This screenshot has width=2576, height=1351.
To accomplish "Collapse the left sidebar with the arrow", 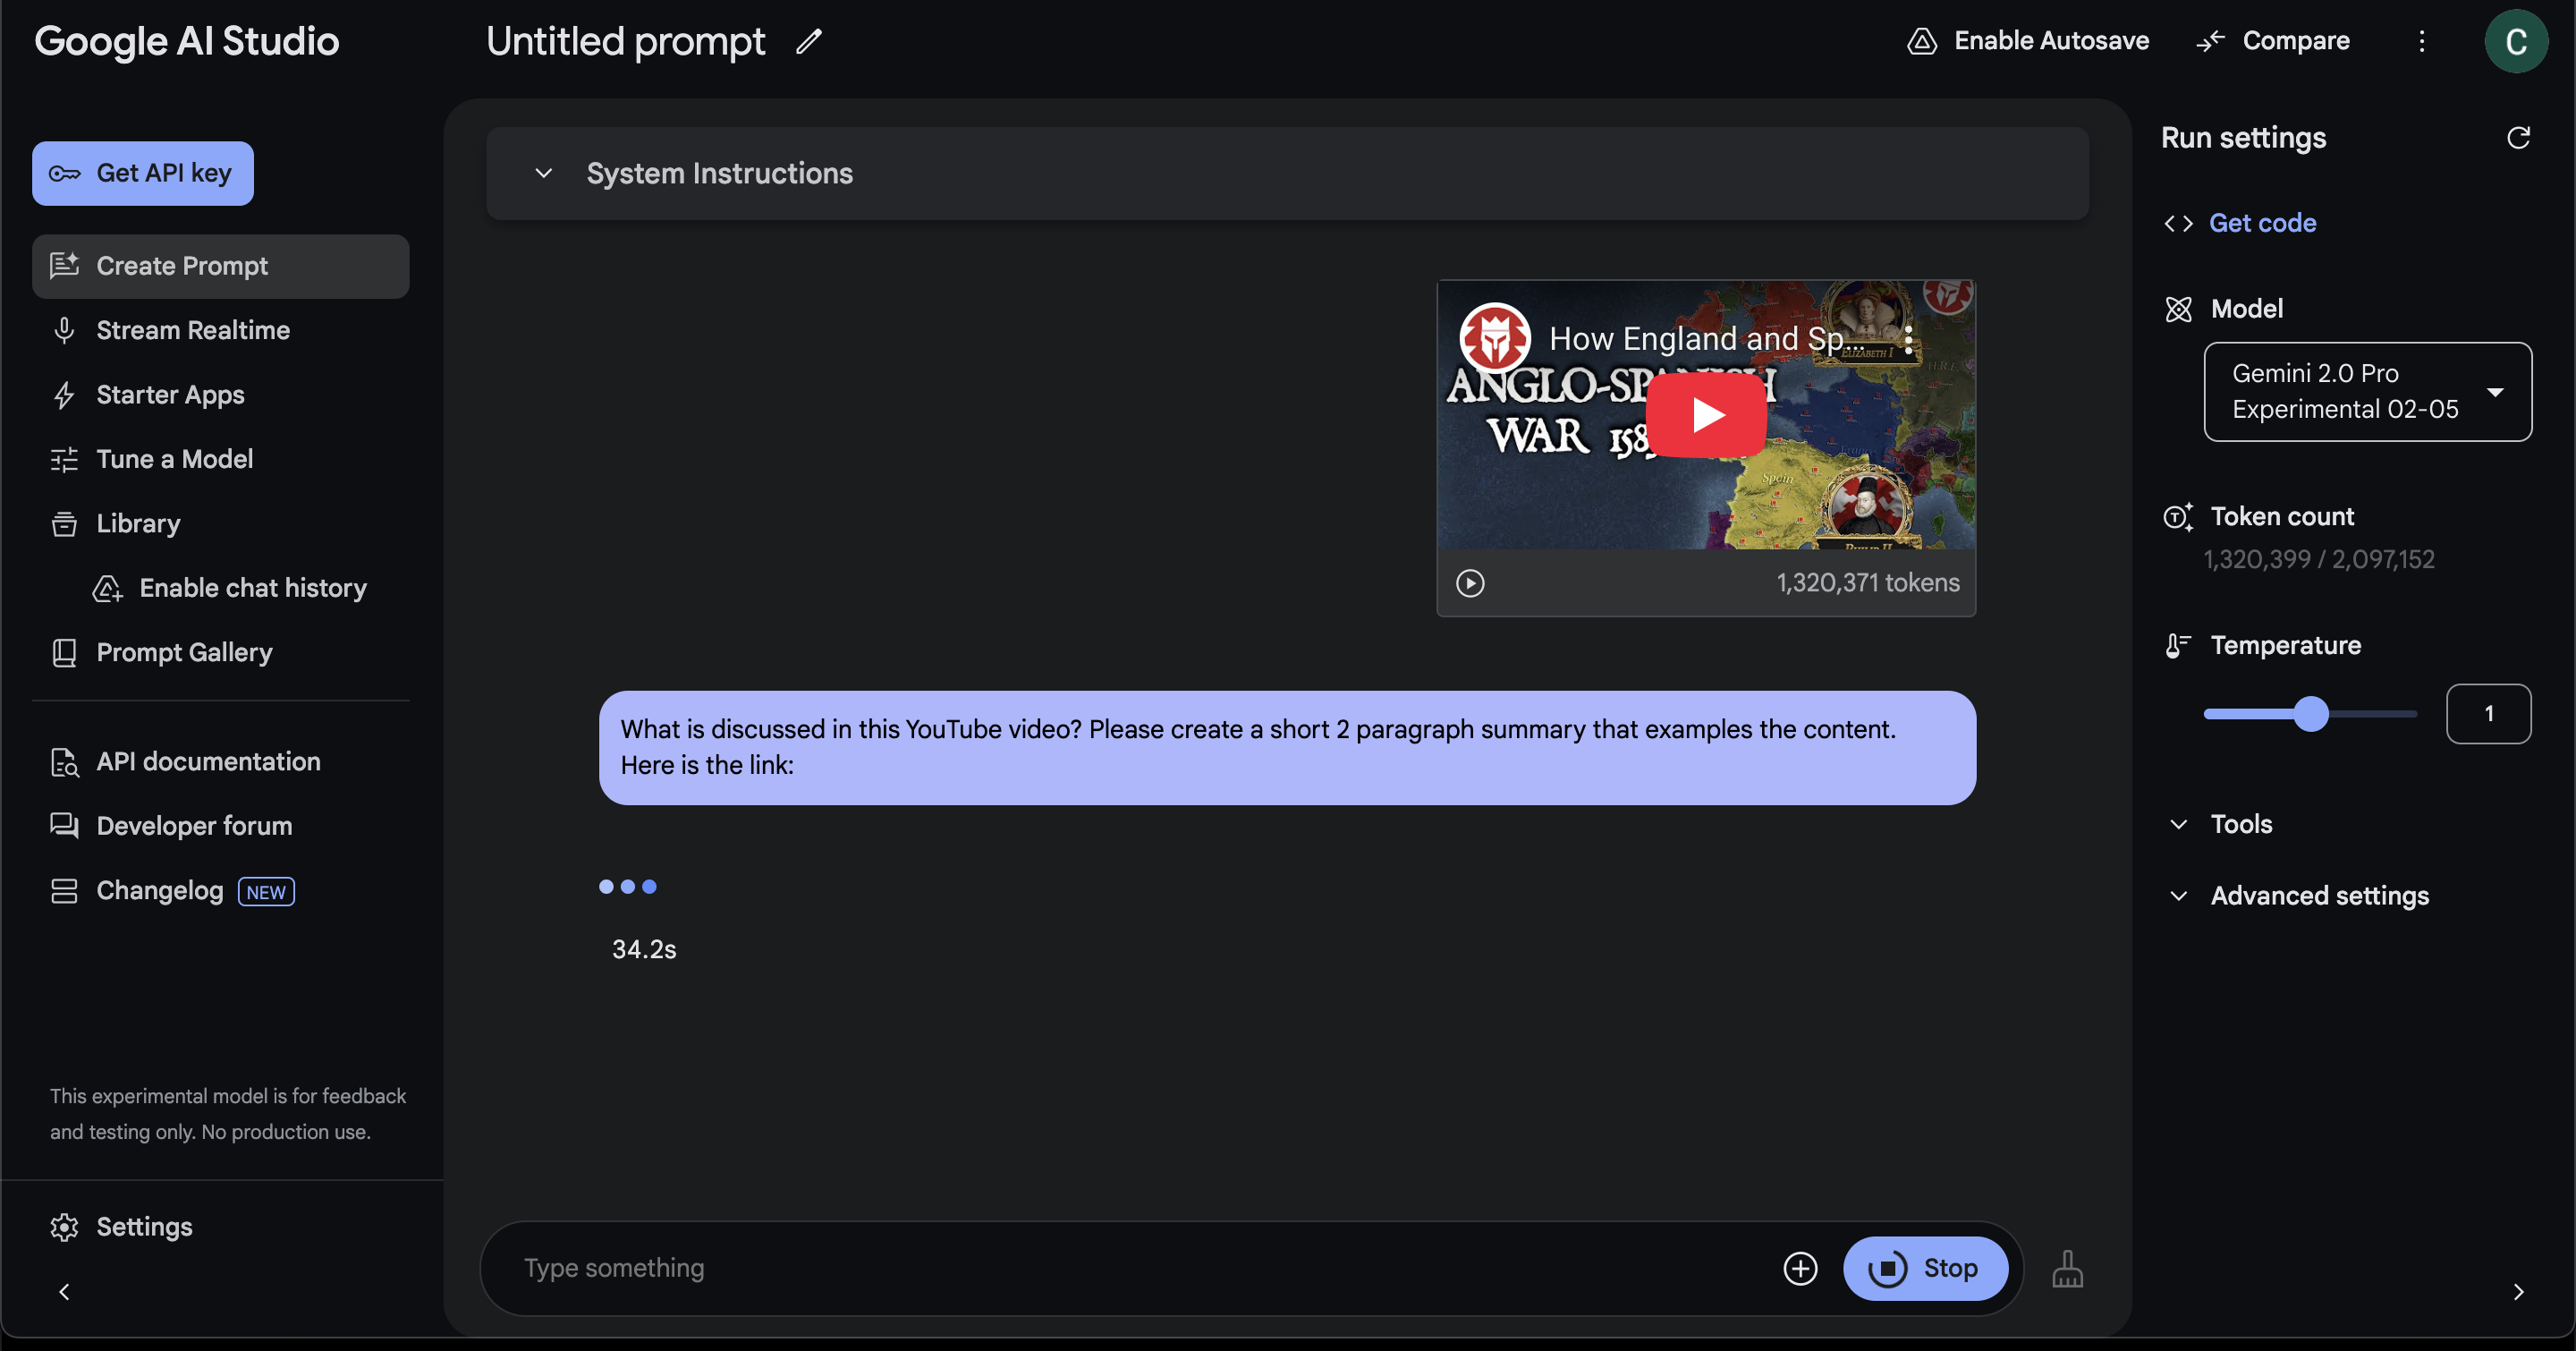I will tap(64, 1292).
